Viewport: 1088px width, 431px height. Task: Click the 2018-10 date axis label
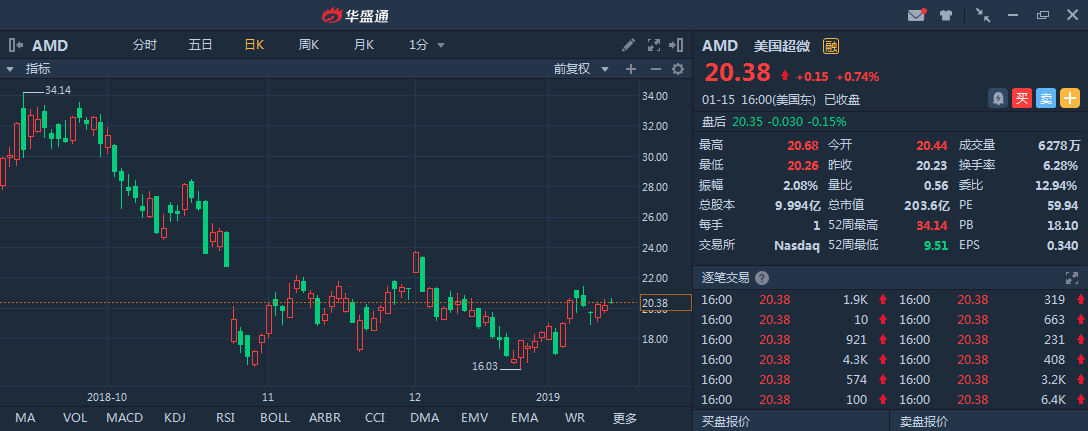pyautogui.click(x=107, y=398)
